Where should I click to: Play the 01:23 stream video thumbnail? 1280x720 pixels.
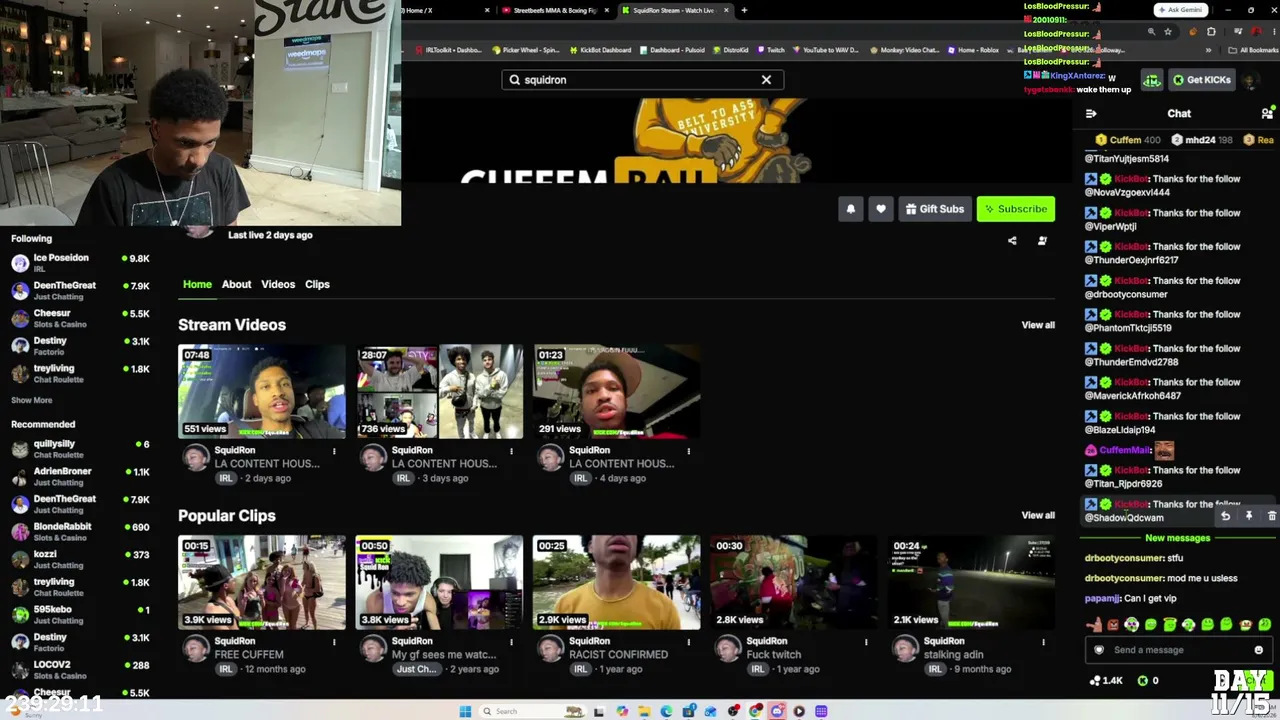616,392
